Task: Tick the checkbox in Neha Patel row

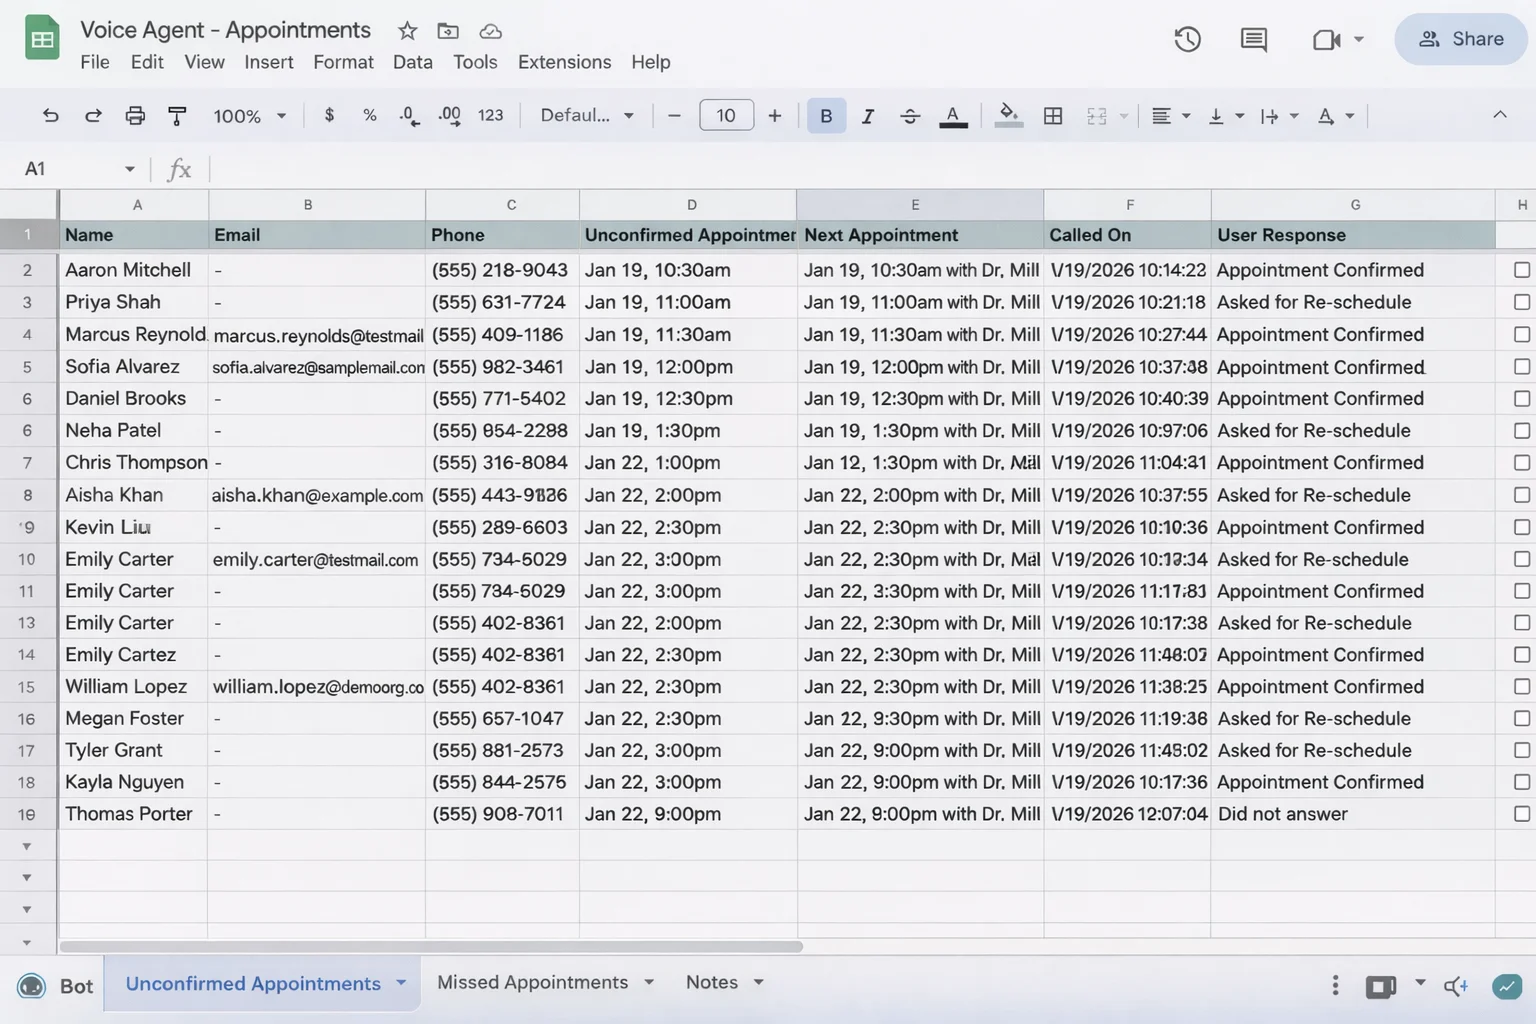Action: [1522, 431]
